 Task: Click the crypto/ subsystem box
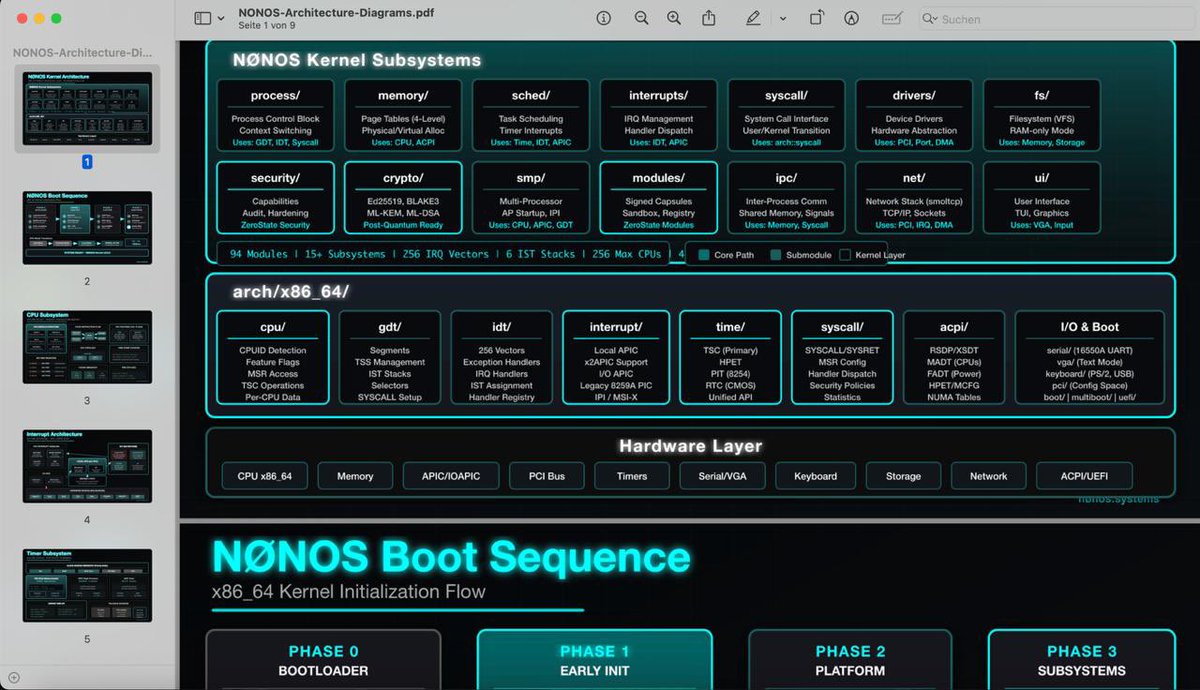(x=403, y=198)
